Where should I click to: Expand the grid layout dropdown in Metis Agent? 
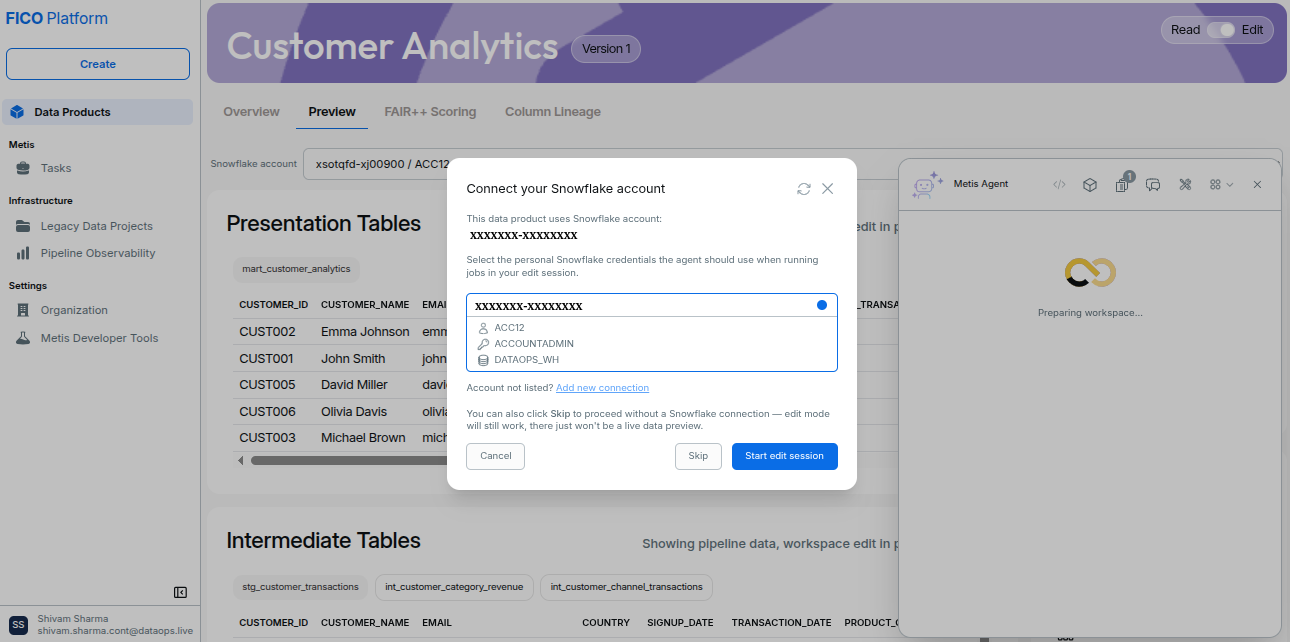[x=1221, y=185]
